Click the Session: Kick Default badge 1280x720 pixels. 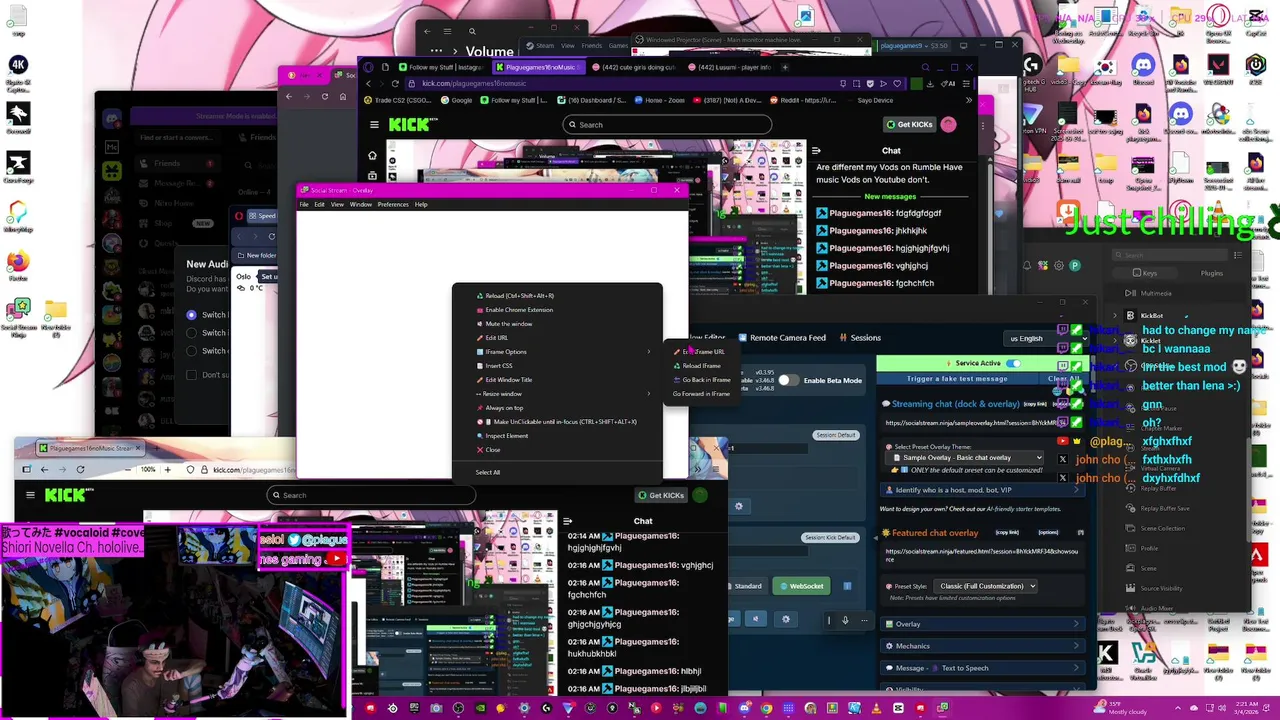pyautogui.click(x=832, y=537)
